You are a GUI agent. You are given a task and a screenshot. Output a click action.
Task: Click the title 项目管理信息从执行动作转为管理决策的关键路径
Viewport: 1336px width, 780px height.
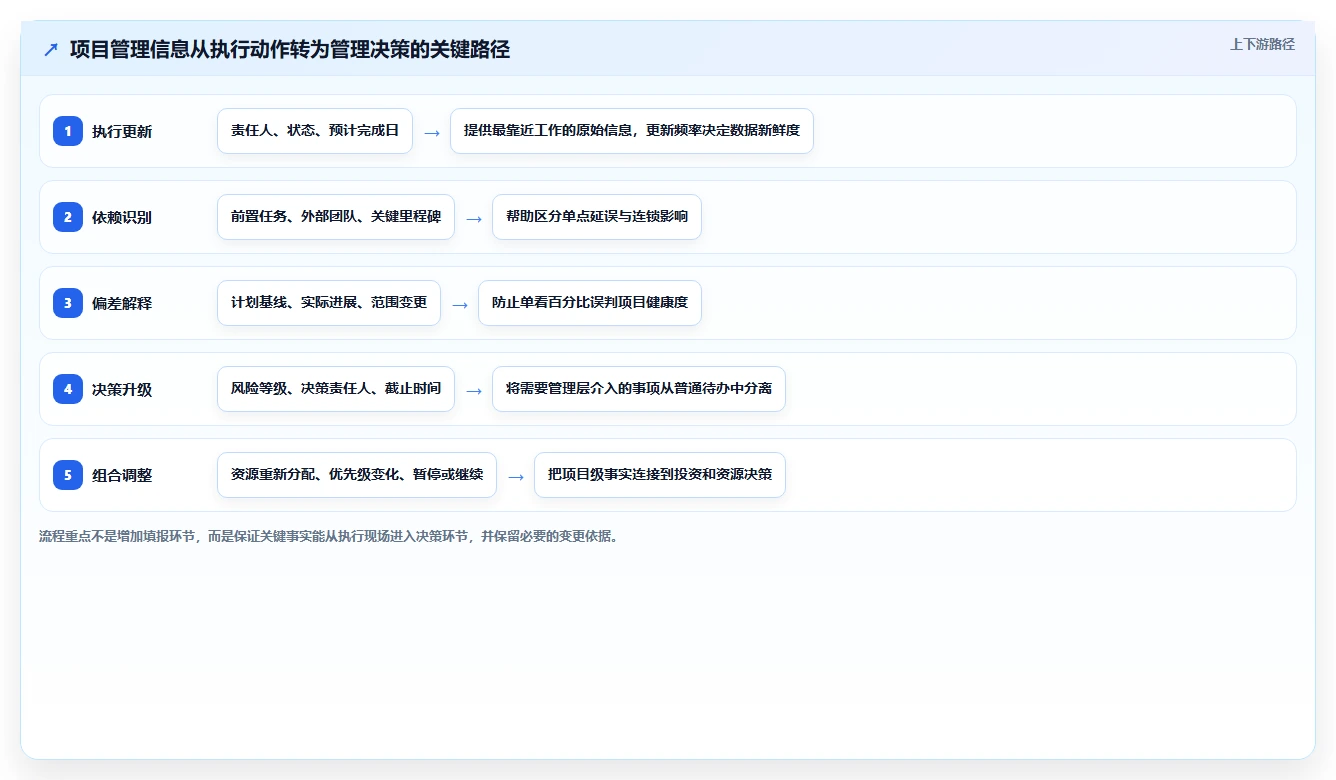pyautogui.click(x=290, y=49)
